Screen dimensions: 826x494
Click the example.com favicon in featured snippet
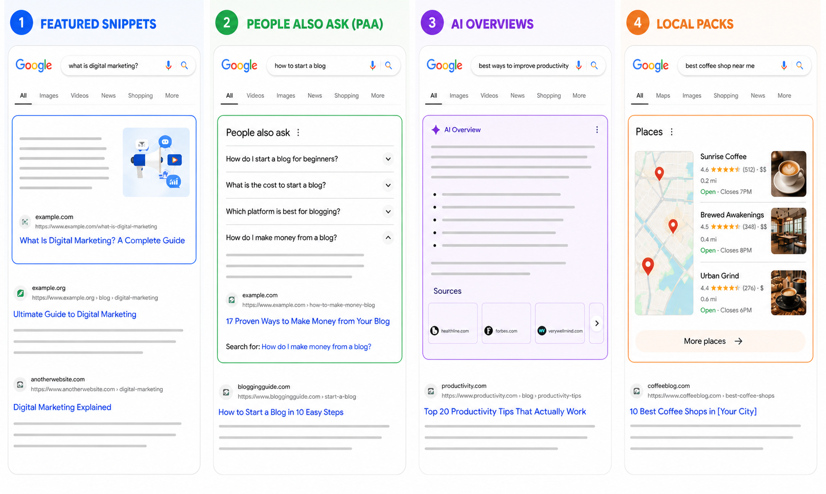(x=25, y=222)
